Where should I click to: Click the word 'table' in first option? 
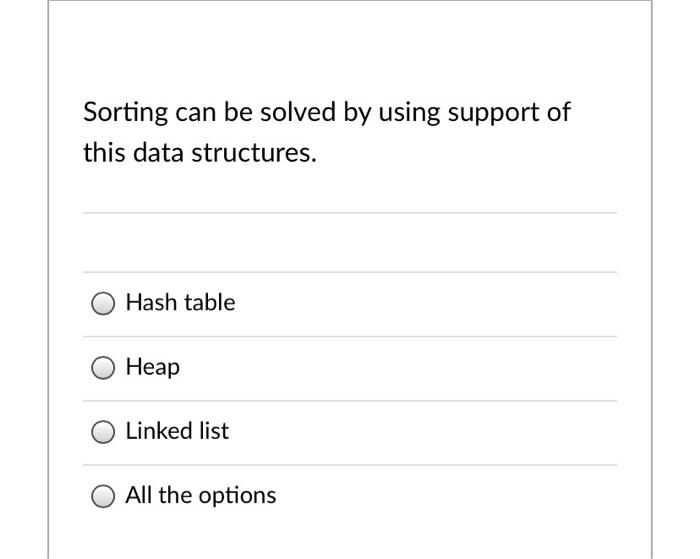click(209, 302)
